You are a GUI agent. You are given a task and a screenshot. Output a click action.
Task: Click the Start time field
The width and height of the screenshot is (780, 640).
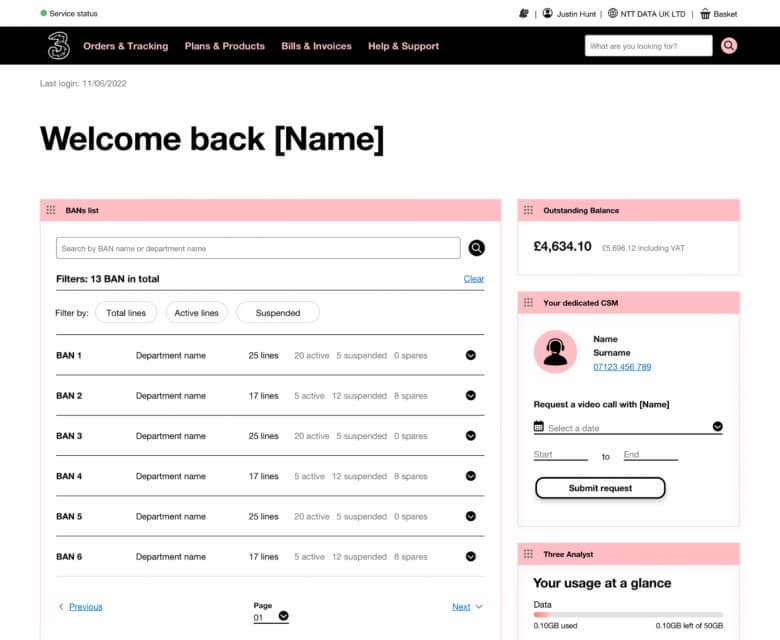560,455
